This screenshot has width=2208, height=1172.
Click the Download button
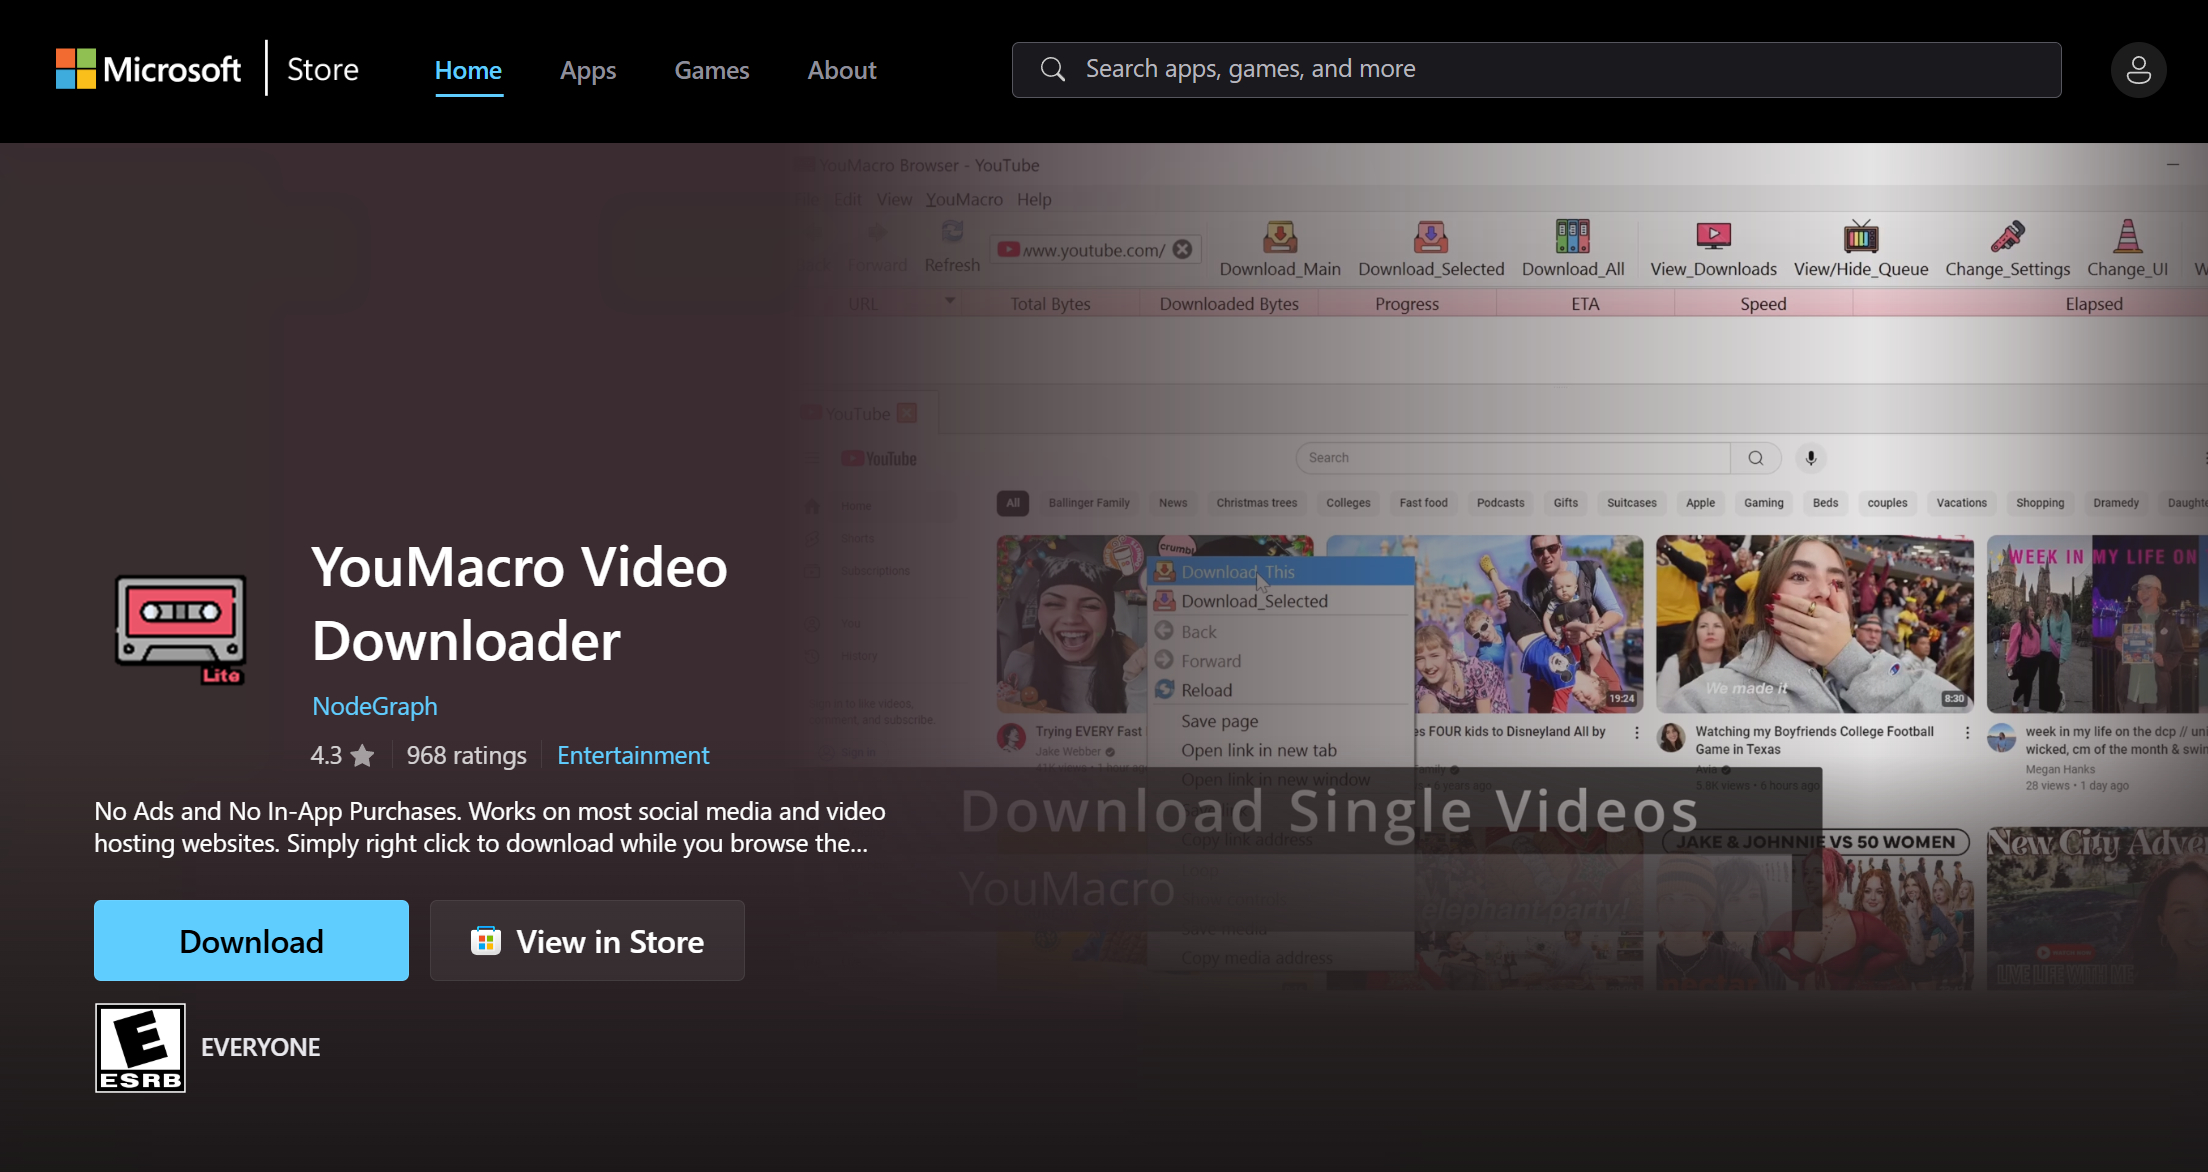[x=251, y=940]
